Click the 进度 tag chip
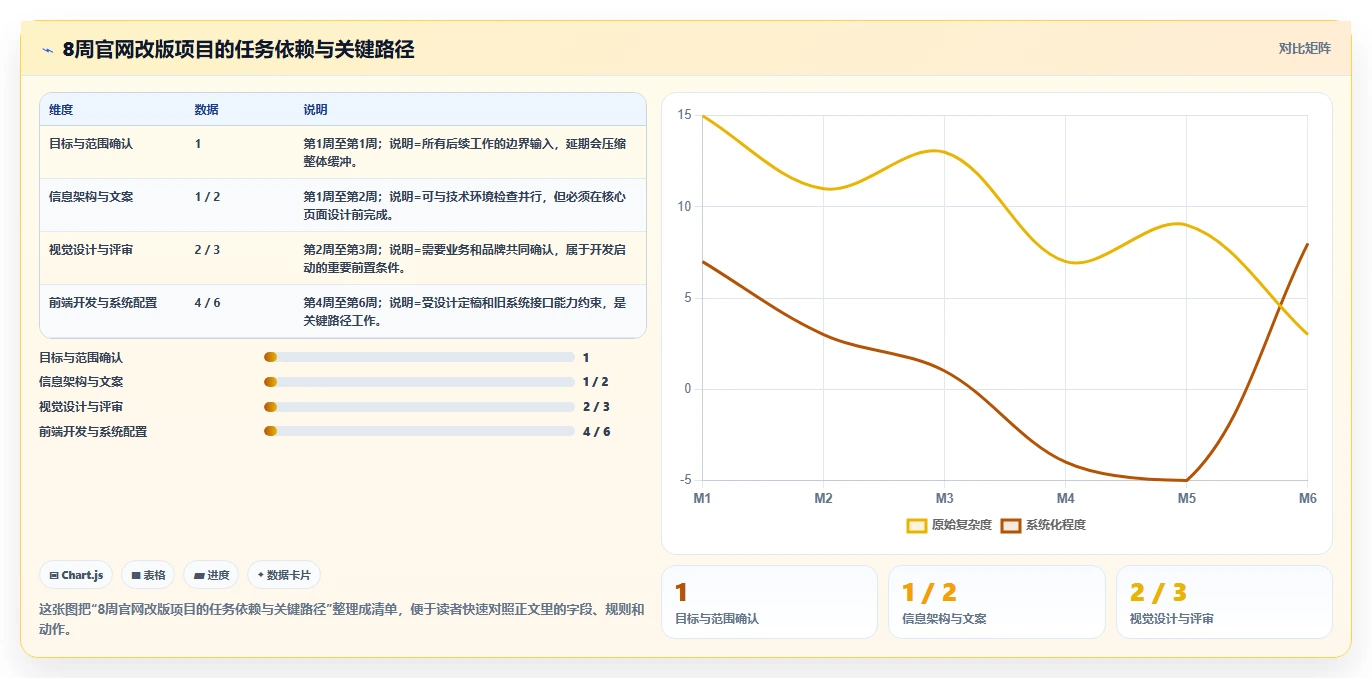1372x678 pixels. pos(211,575)
